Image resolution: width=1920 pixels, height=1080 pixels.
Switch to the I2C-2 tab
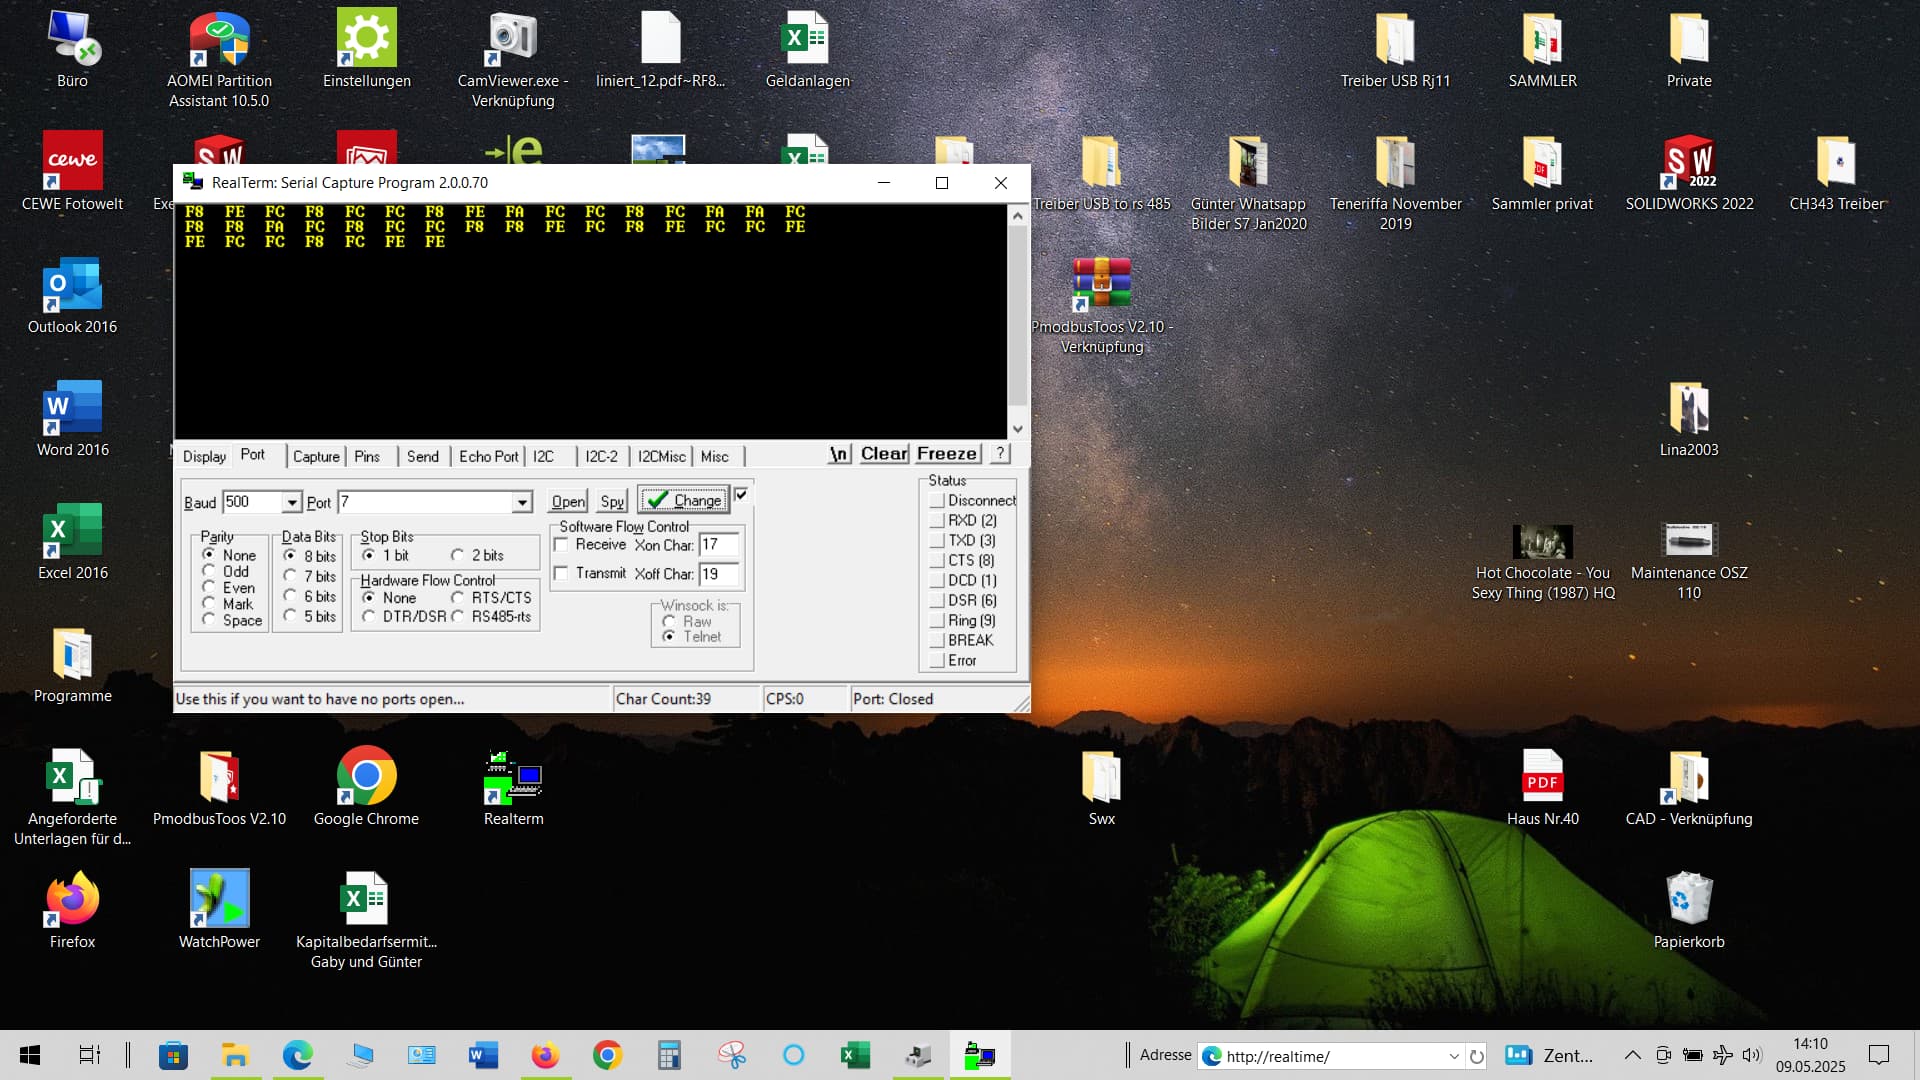click(601, 456)
